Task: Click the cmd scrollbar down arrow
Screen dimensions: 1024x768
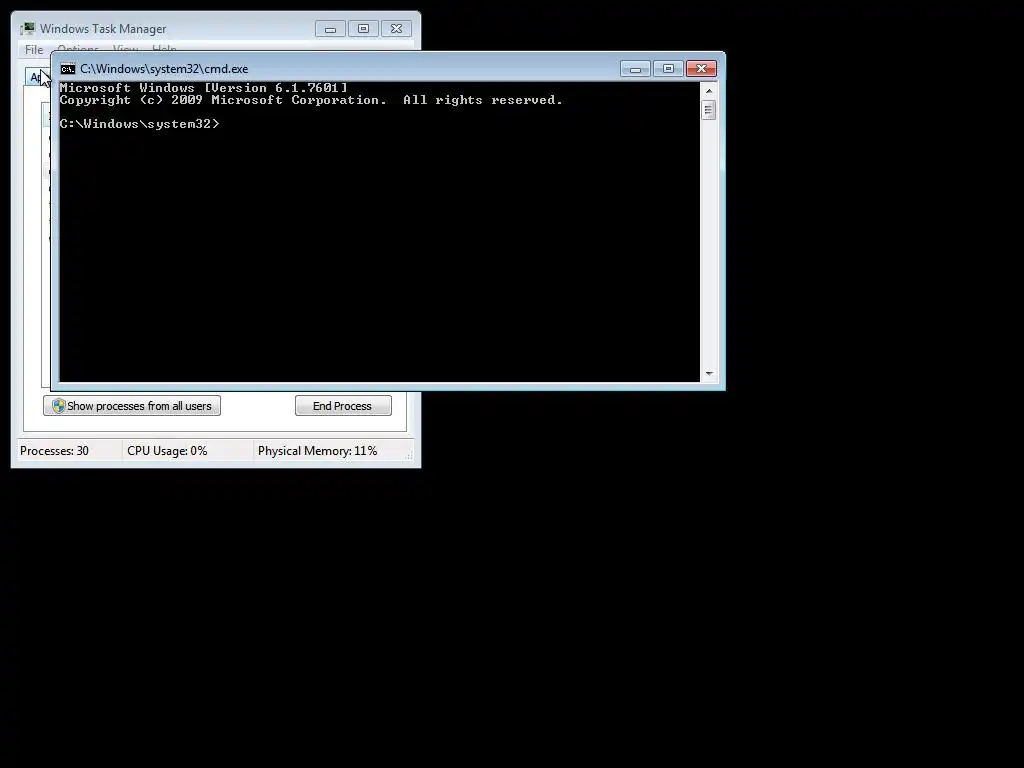Action: (x=709, y=374)
